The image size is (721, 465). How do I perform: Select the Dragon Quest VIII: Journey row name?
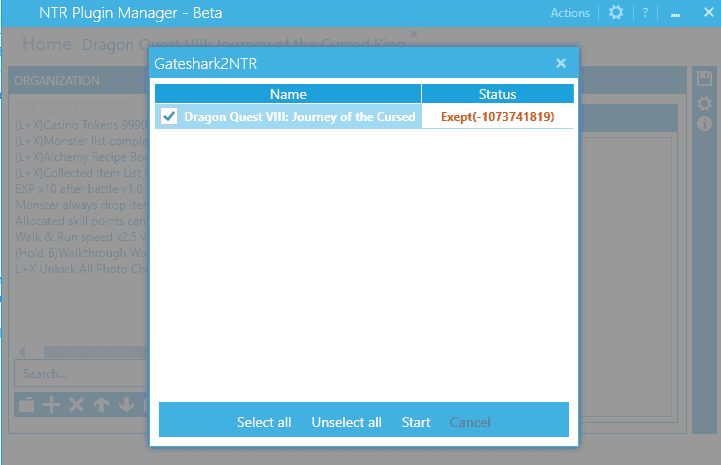click(x=299, y=117)
